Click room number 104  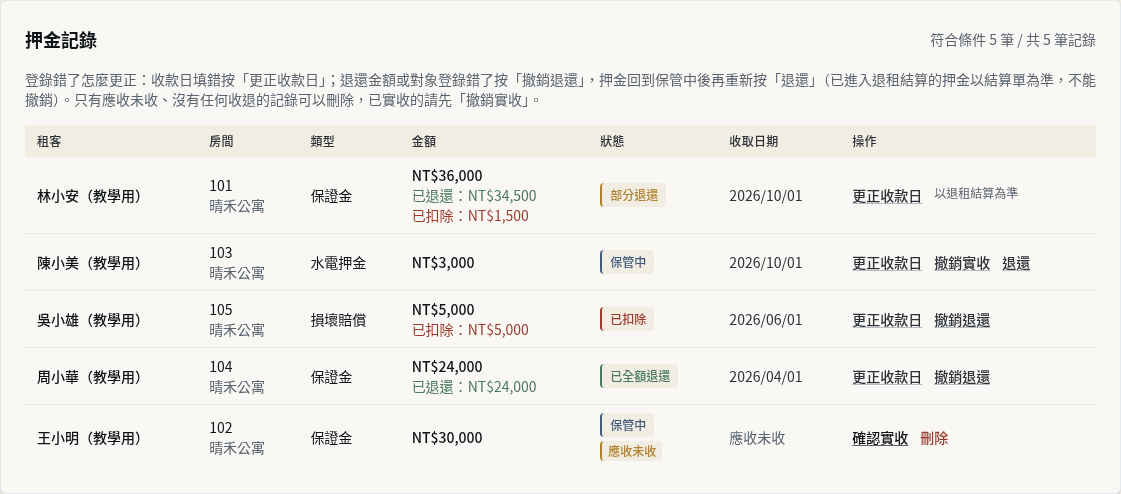(x=221, y=367)
